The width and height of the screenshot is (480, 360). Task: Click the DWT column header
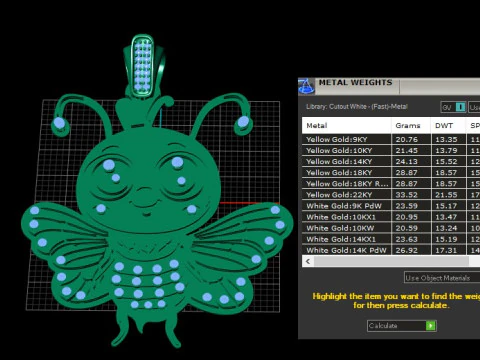click(x=448, y=126)
